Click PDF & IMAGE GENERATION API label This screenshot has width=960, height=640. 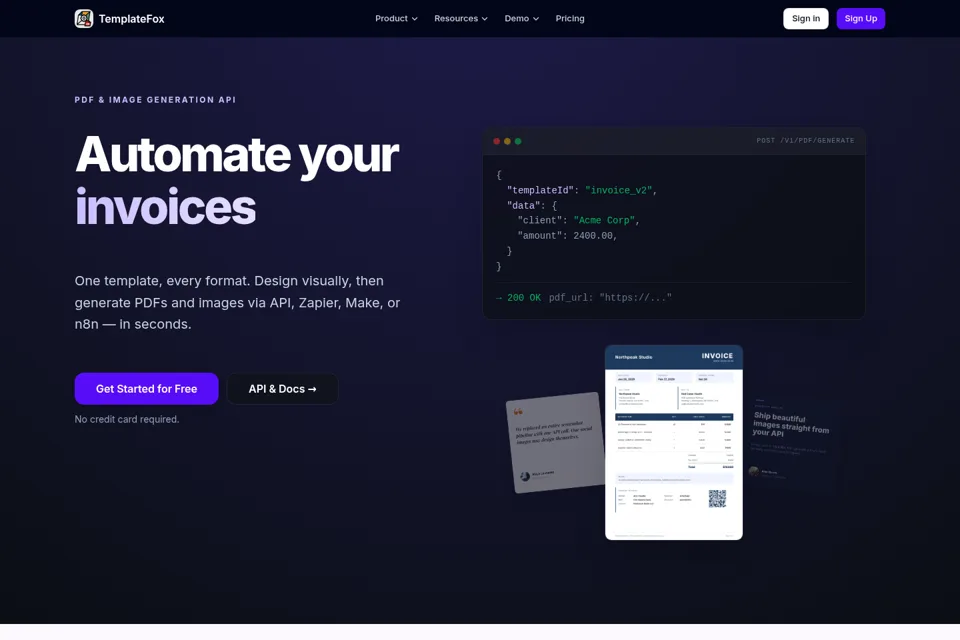(155, 100)
